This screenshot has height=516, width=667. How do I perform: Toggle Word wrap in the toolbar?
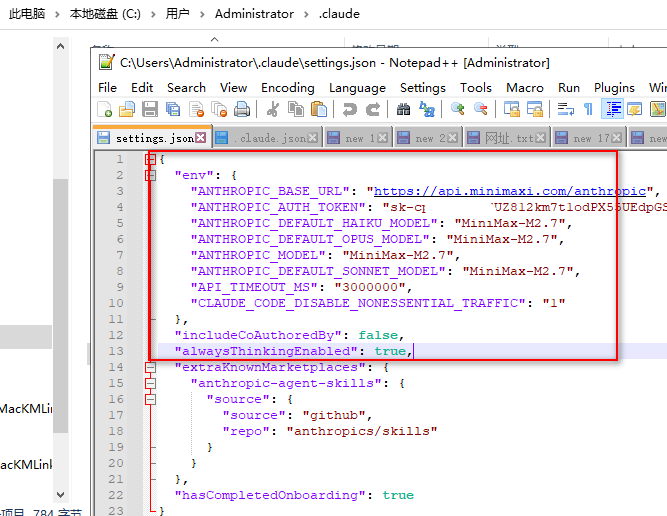pyautogui.click(x=566, y=109)
